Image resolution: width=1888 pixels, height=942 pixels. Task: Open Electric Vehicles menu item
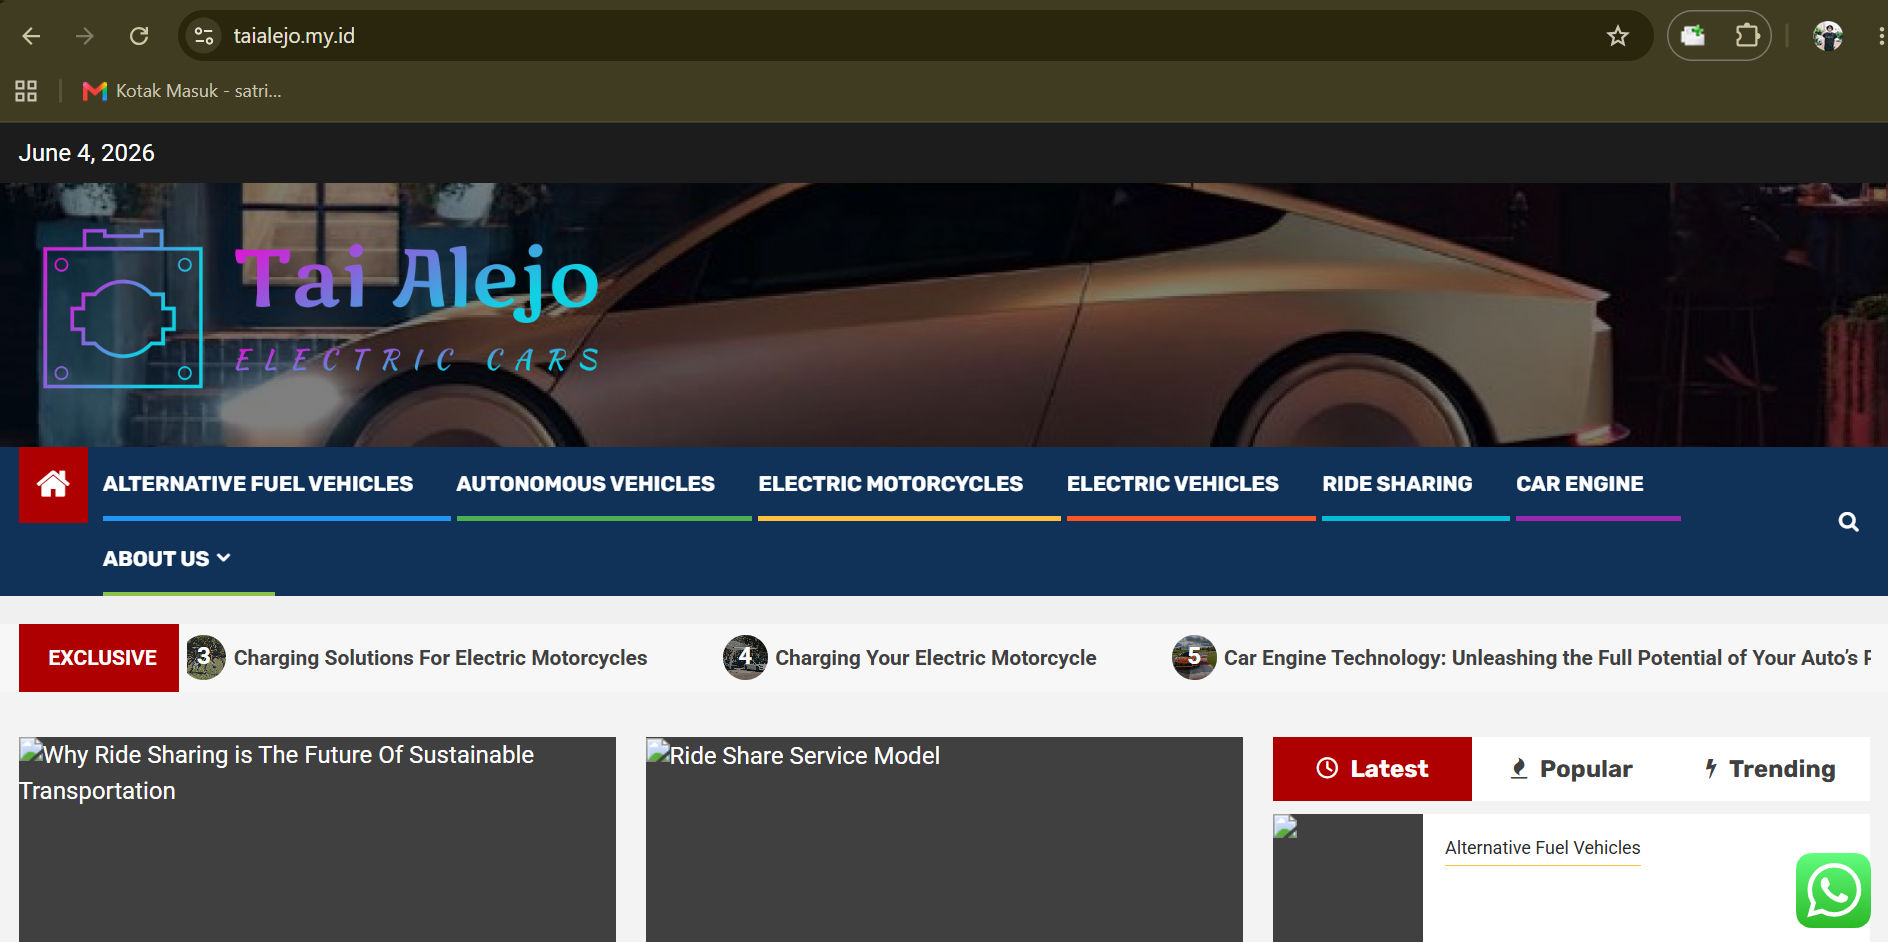1173,484
